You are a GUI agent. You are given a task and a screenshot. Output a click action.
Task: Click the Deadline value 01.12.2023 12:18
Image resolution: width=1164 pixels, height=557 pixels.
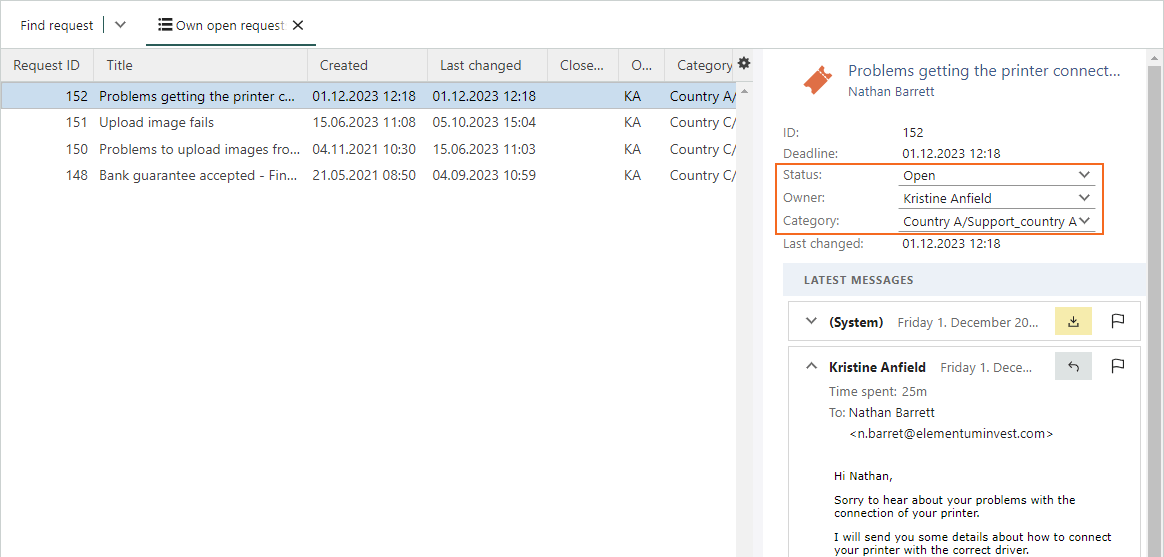pos(951,154)
